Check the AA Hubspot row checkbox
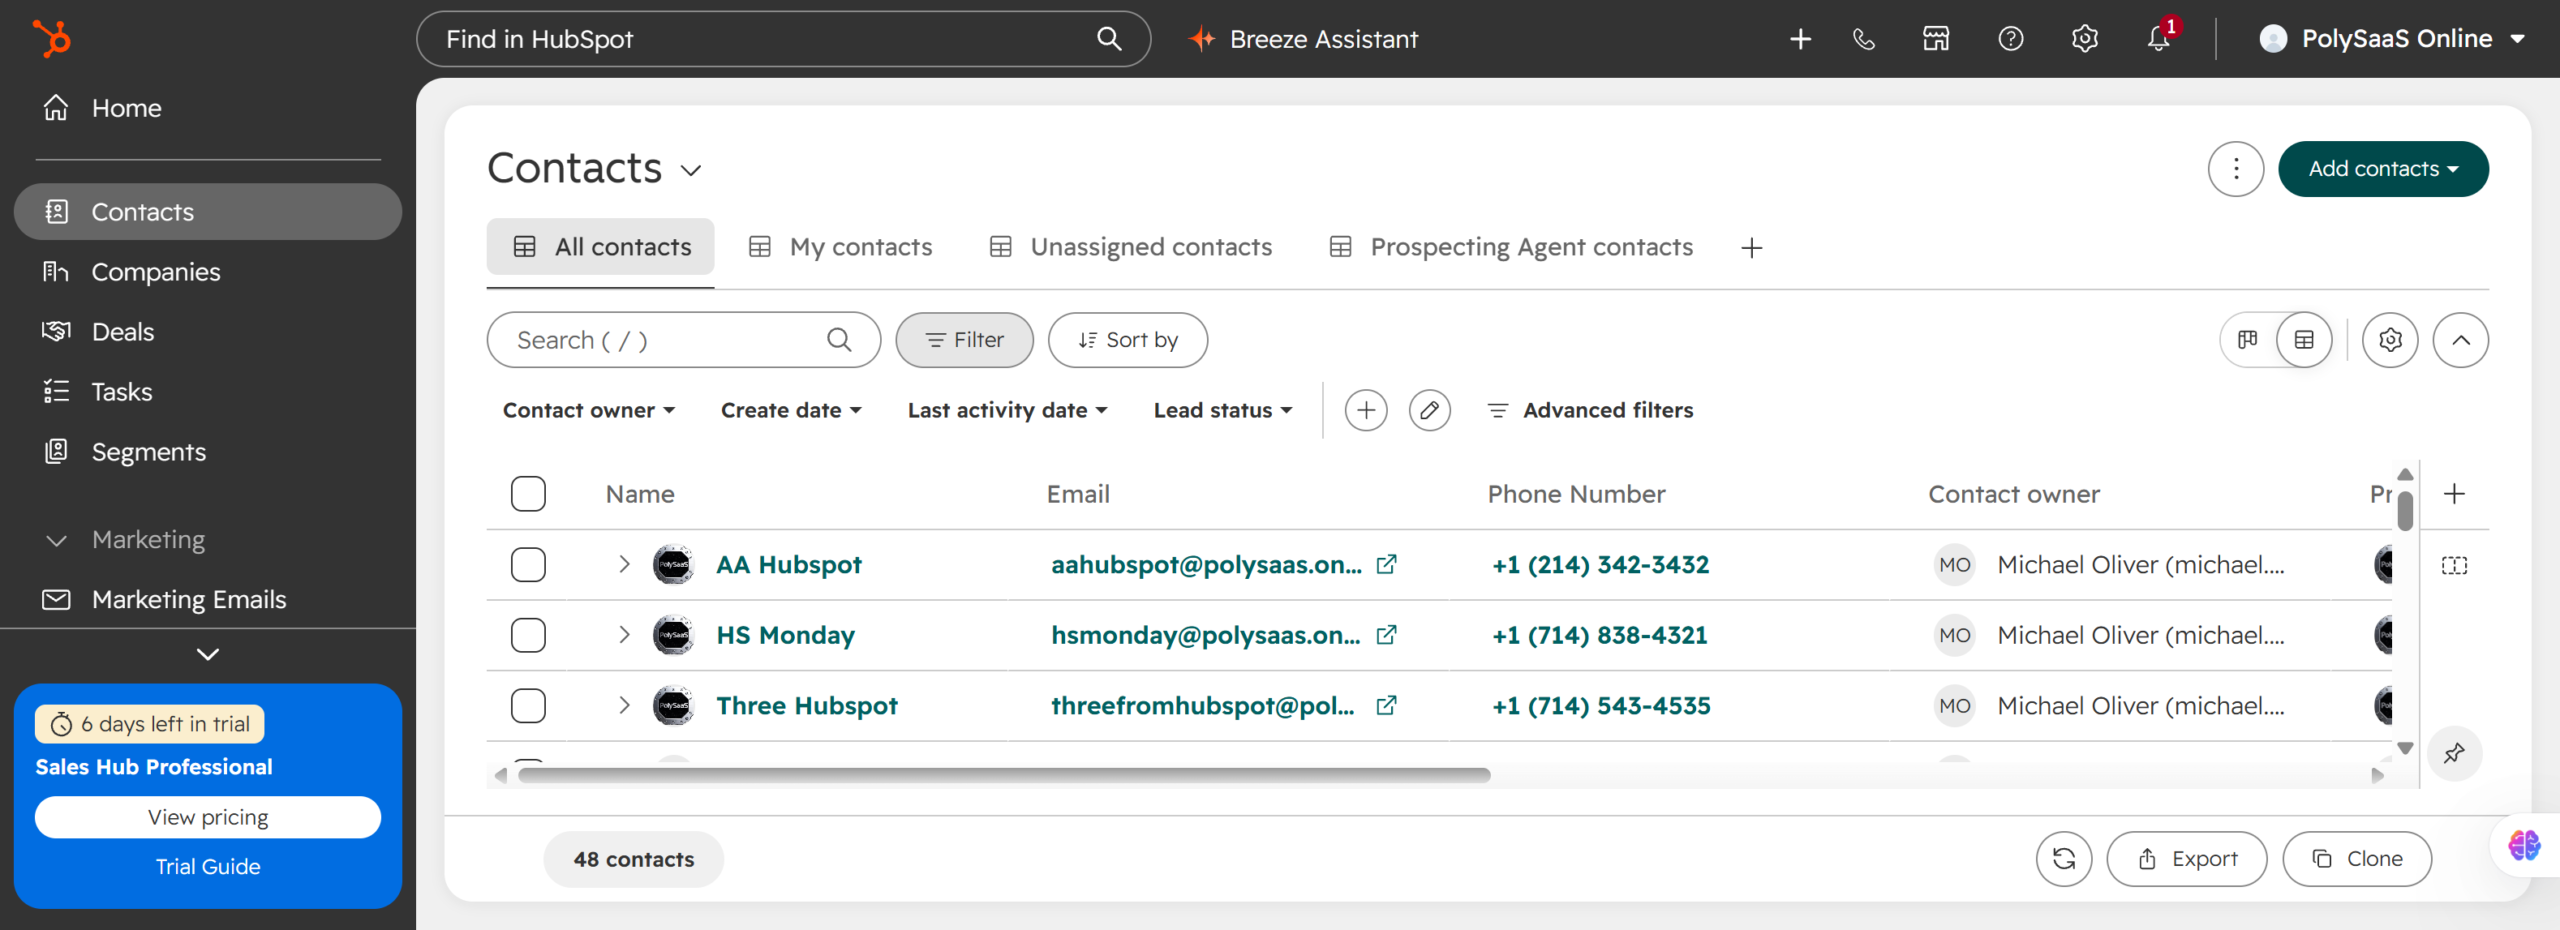This screenshot has height=930, width=2560. [528, 565]
